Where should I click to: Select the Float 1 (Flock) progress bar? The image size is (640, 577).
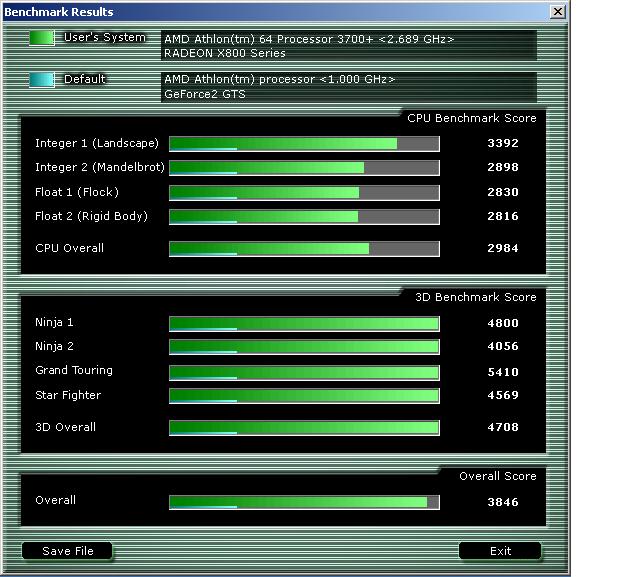point(304,192)
